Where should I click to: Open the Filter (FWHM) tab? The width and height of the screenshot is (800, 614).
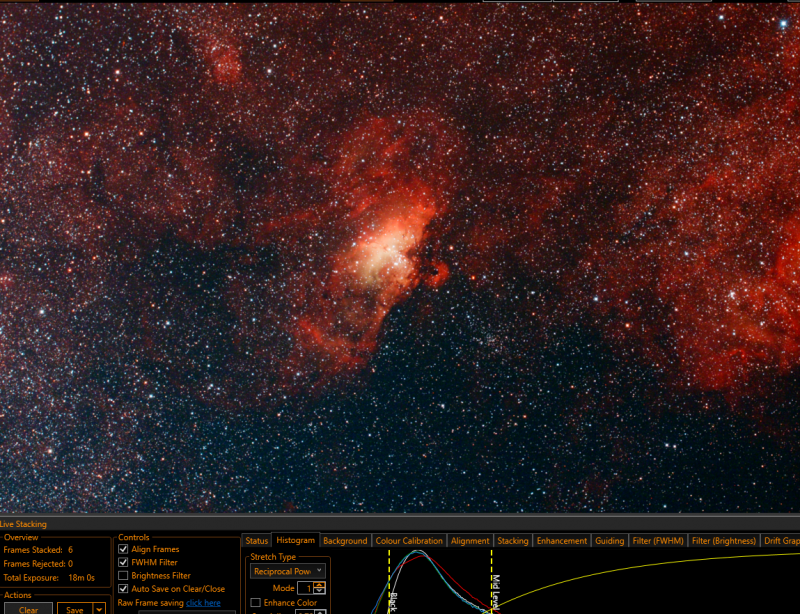[x=658, y=541]
